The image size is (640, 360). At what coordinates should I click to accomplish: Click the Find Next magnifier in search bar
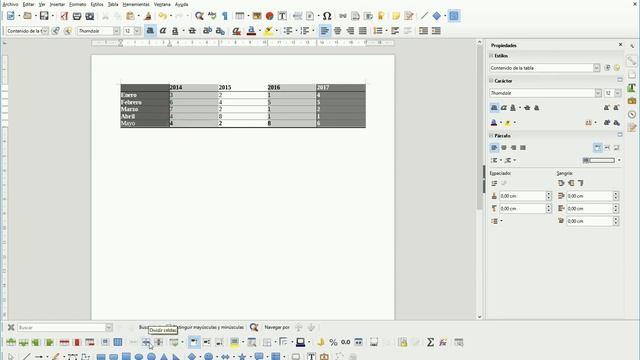[254, 327]
